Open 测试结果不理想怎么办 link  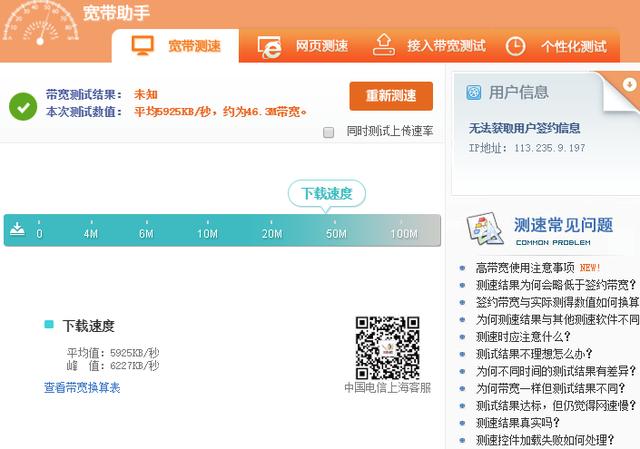coord(534,353)
